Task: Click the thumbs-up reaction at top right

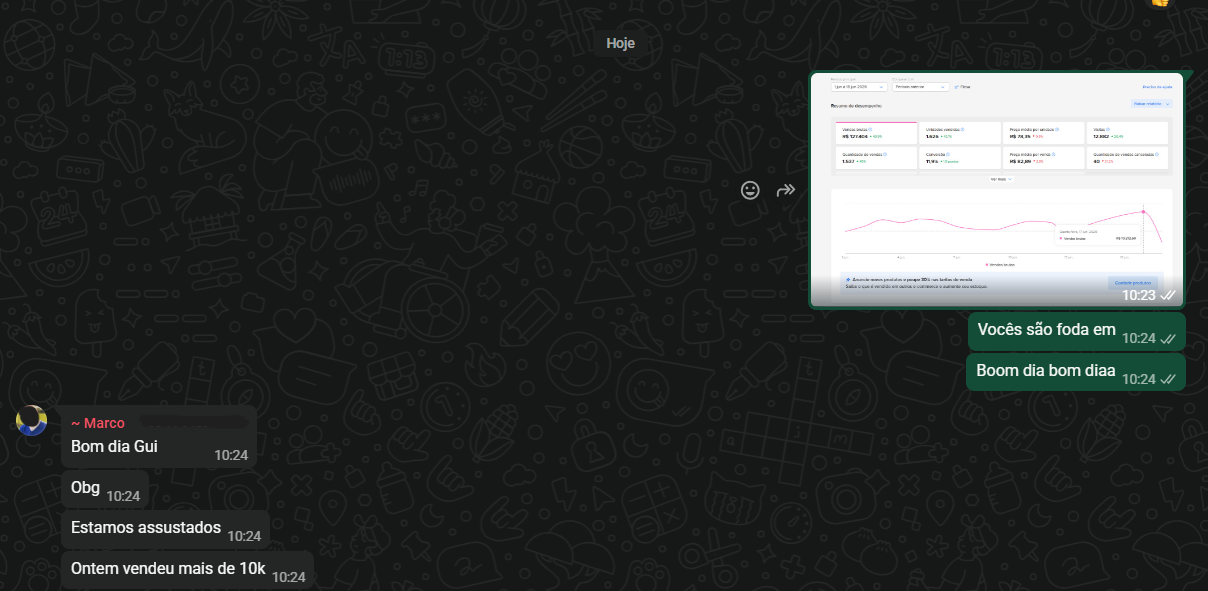Action: [1160, 3]
